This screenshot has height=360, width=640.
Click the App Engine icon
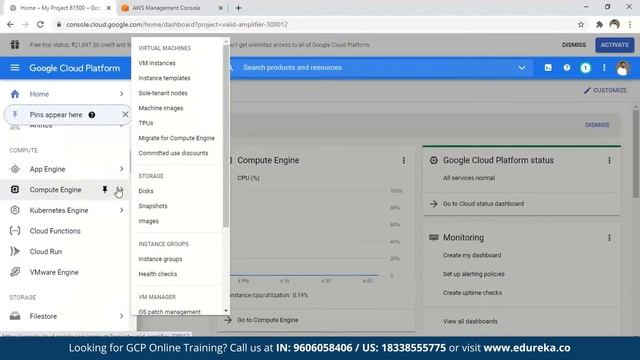(x=15, y=169)
